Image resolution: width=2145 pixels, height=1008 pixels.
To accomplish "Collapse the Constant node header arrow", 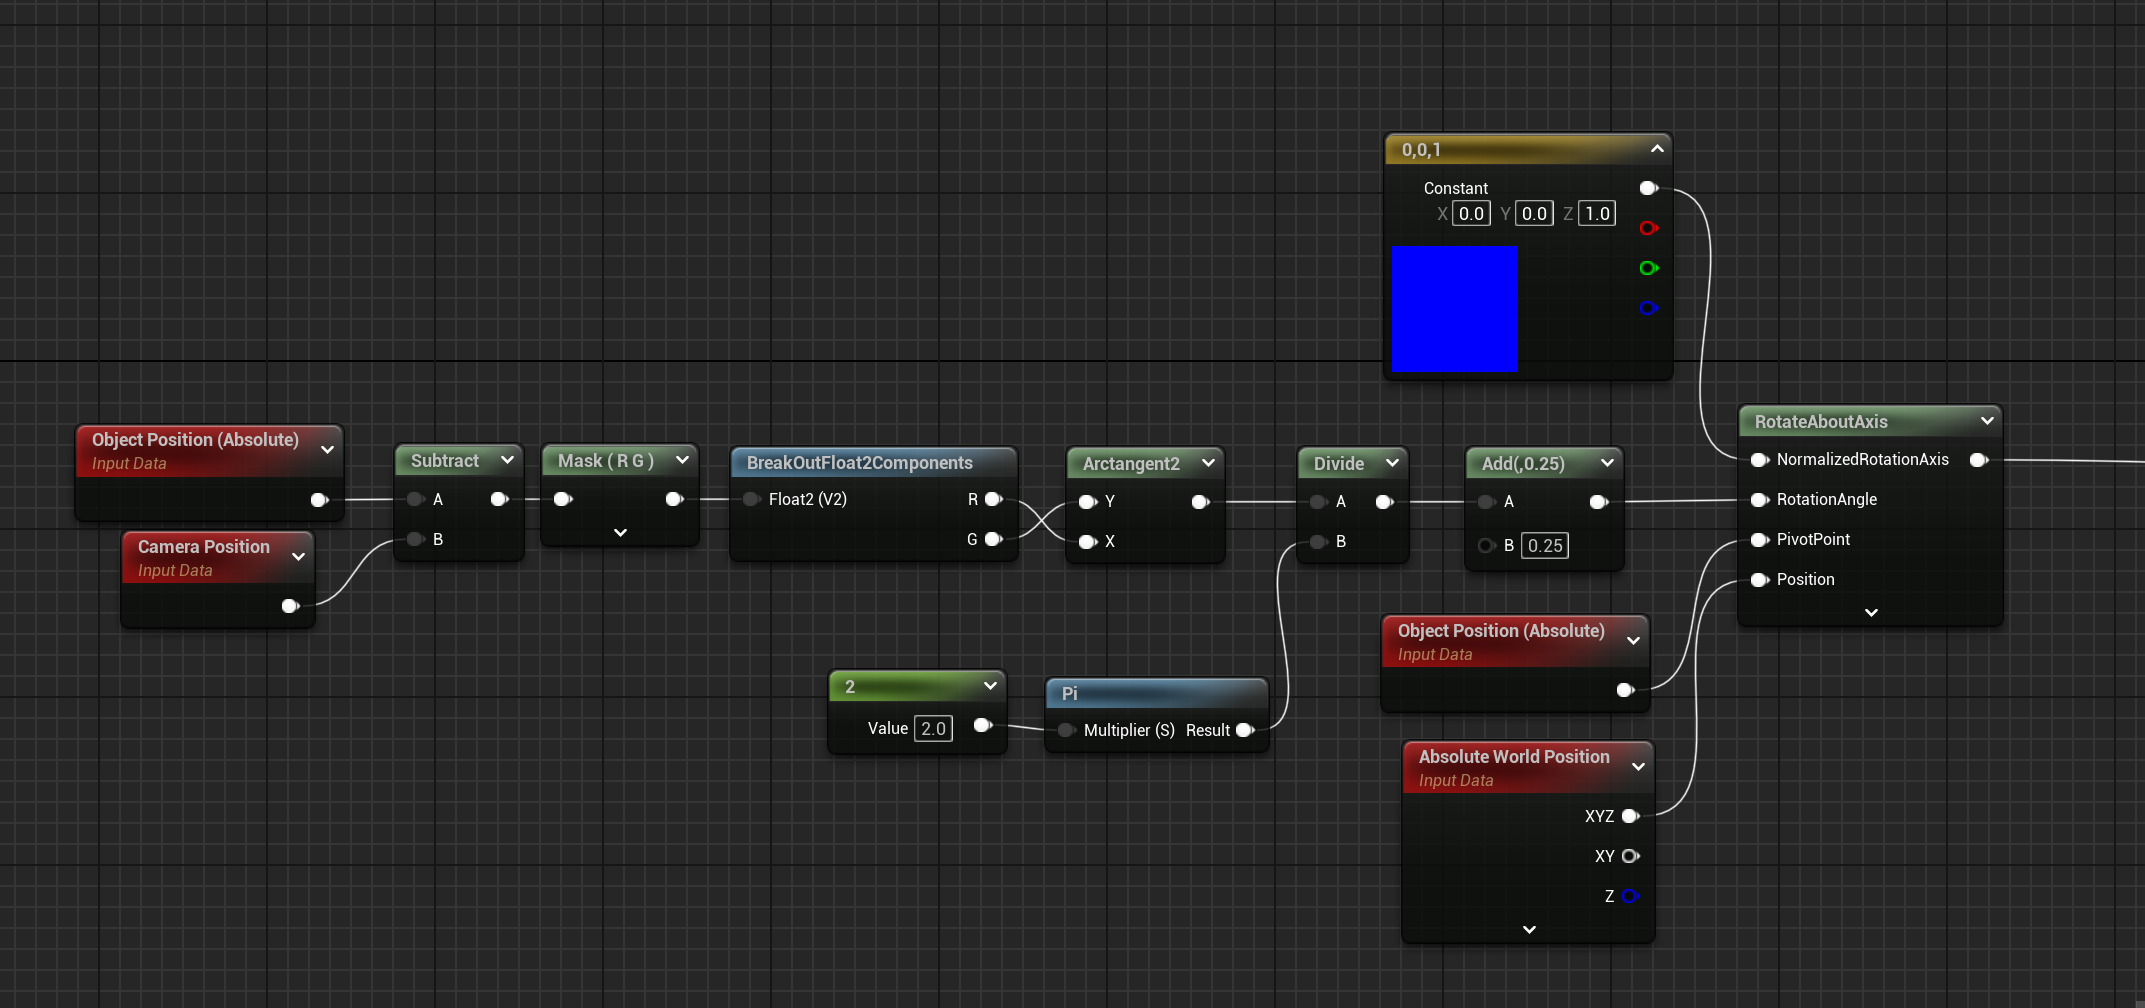I will (x=1657, y=148).
